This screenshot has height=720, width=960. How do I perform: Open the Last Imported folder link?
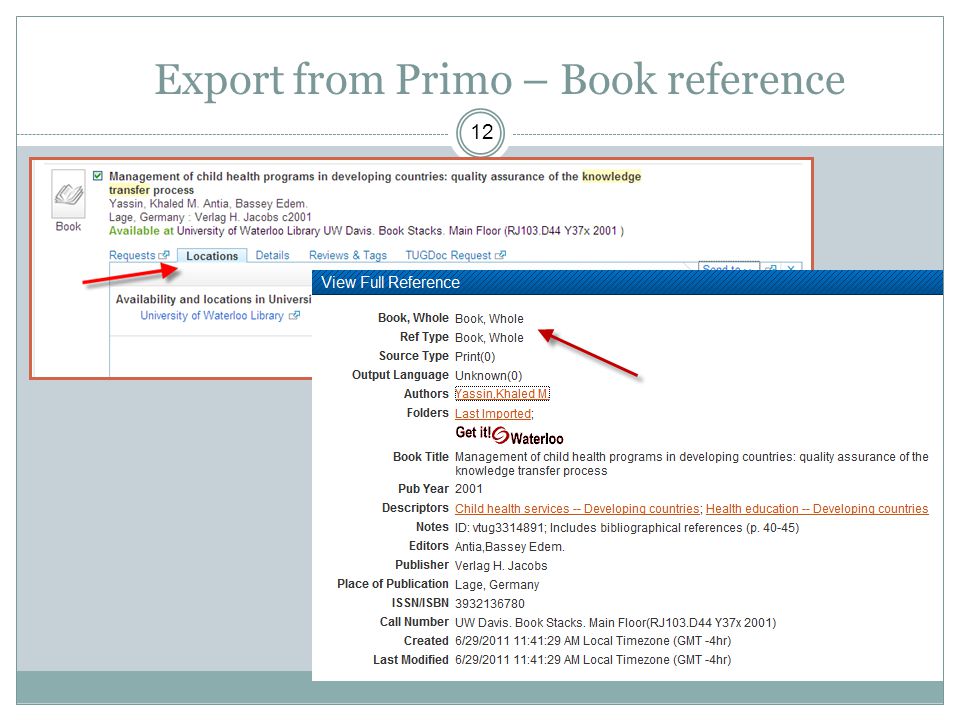pyautogui.click(x=493, y=414)
